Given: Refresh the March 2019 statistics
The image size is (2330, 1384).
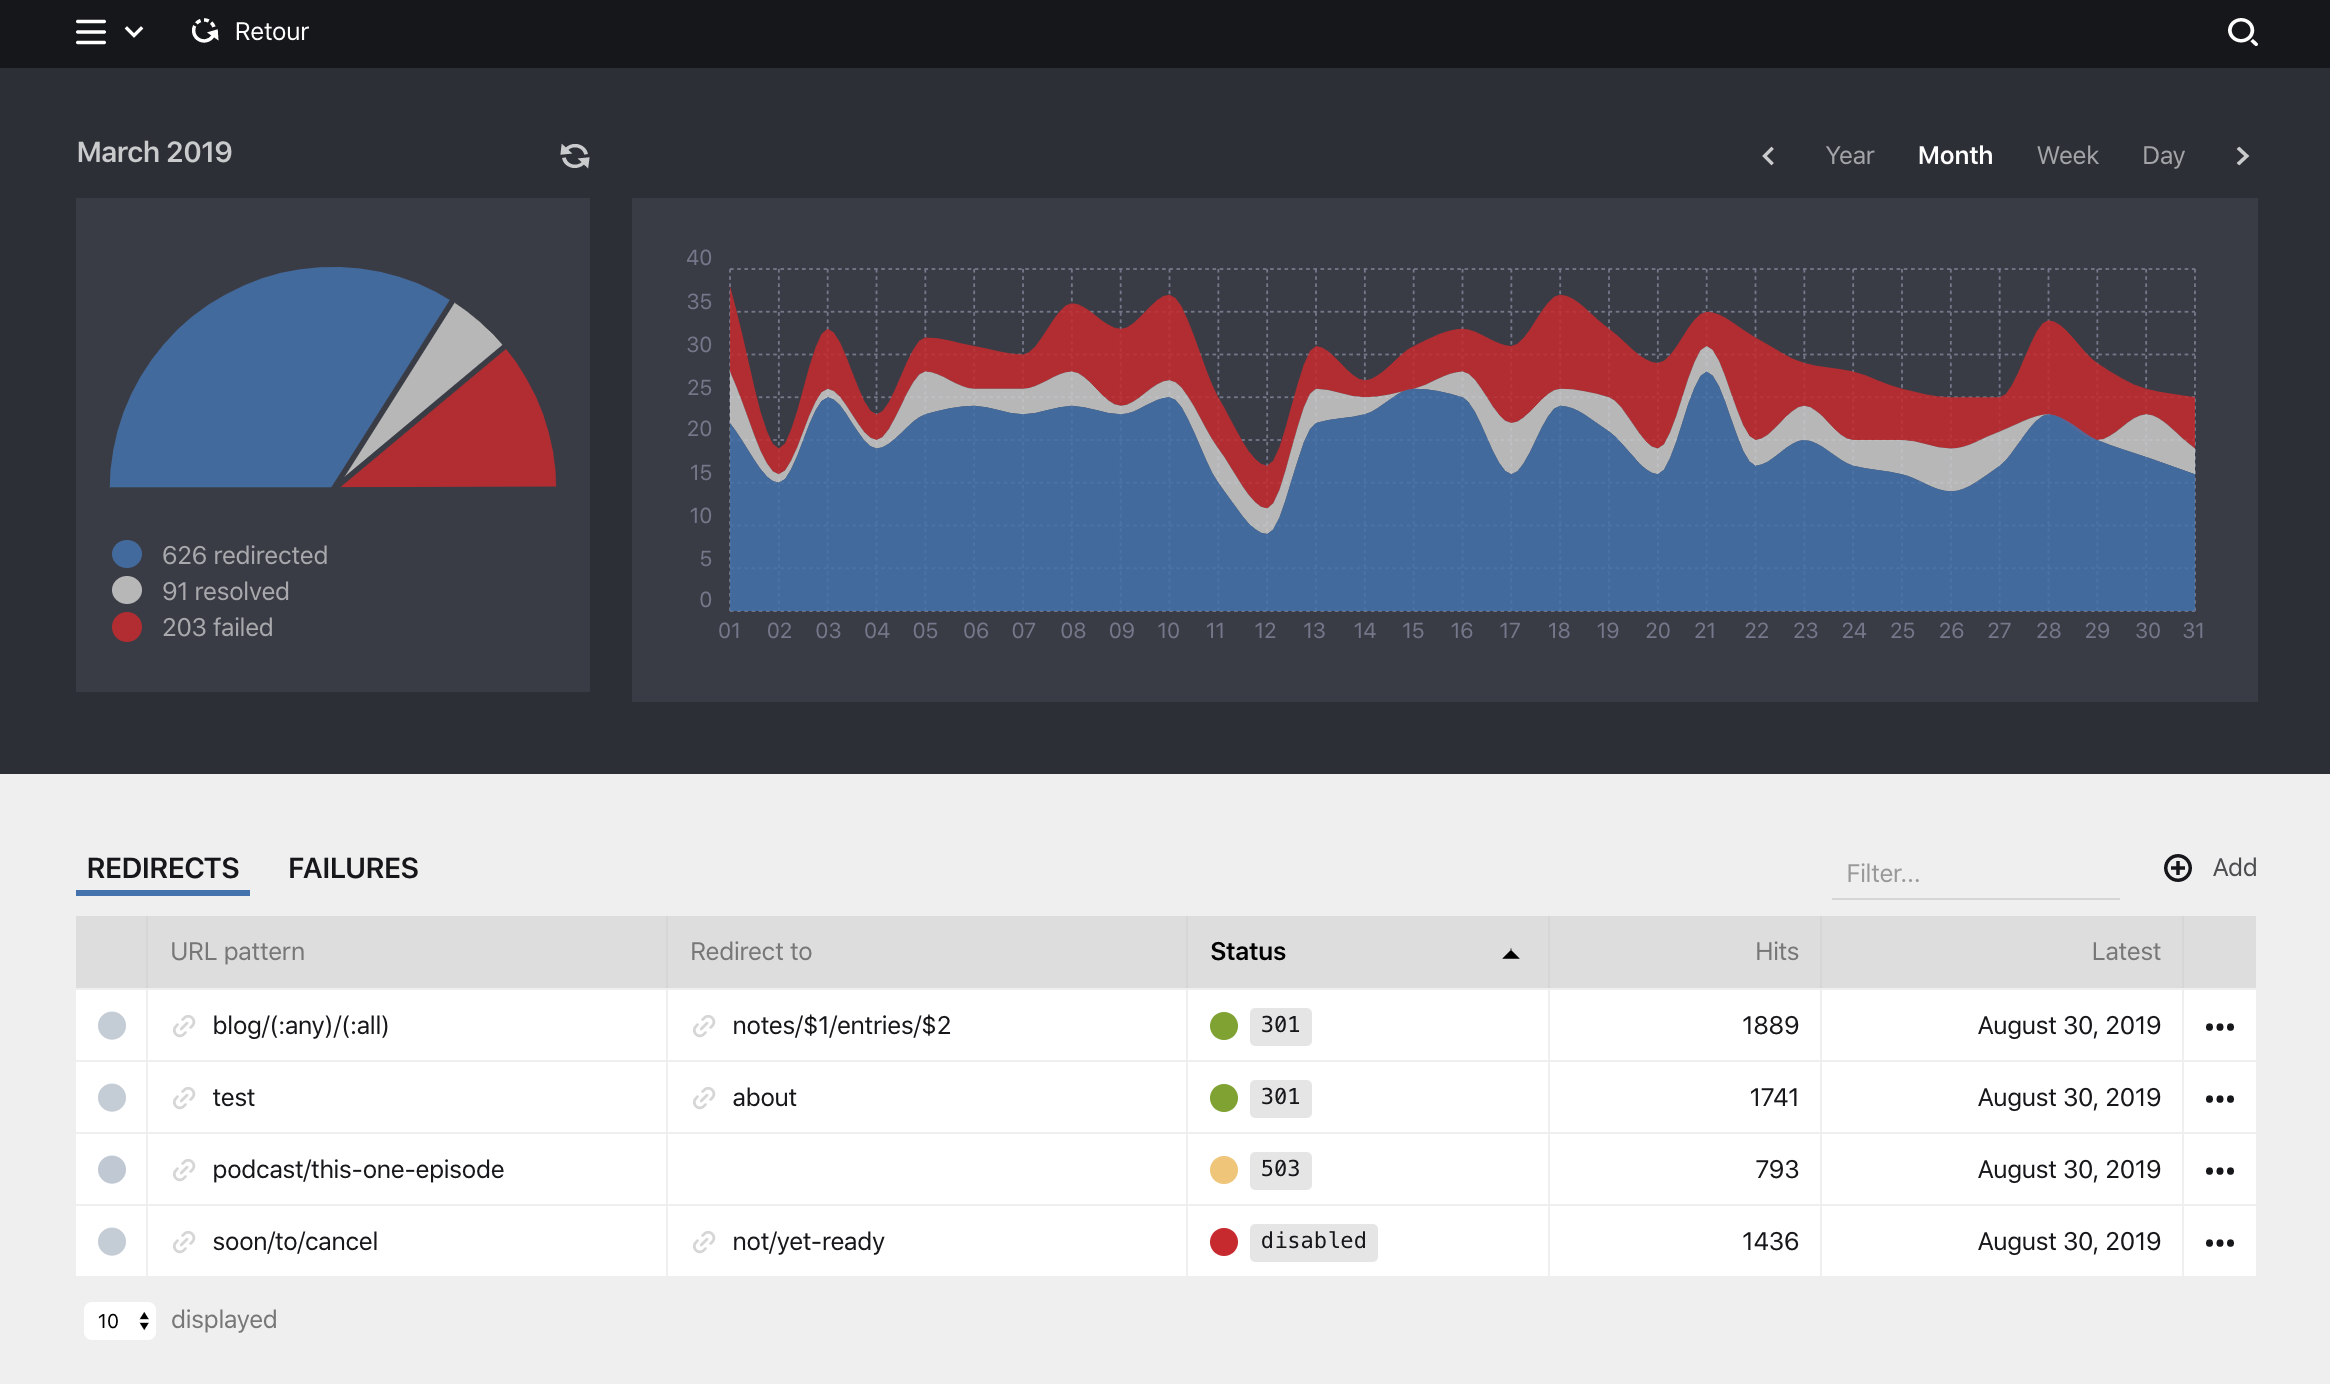Looking at the screenshot, I should (x=574, y=156).
